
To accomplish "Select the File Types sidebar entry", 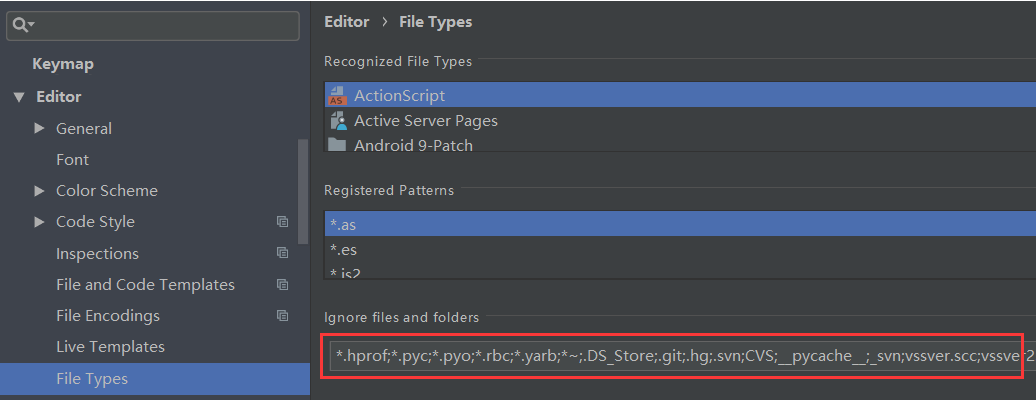I will (x=92, y=379).
